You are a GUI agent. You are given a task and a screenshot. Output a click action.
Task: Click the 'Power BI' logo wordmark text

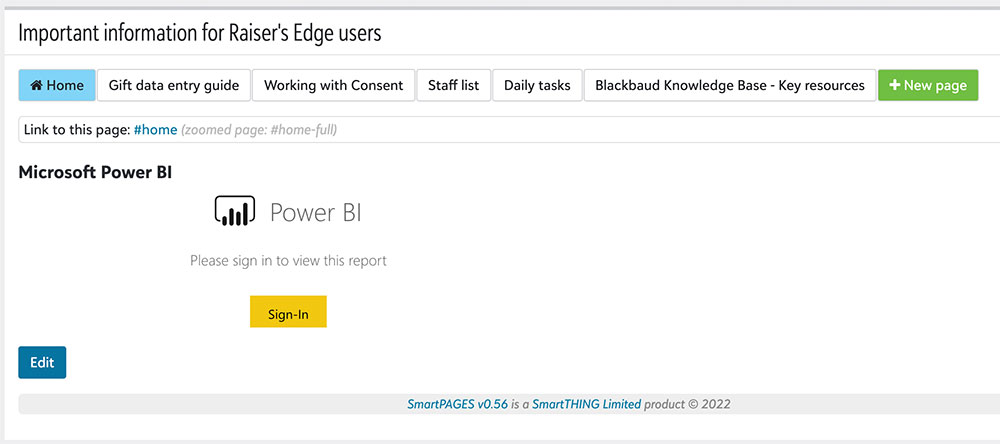[316, 212]
